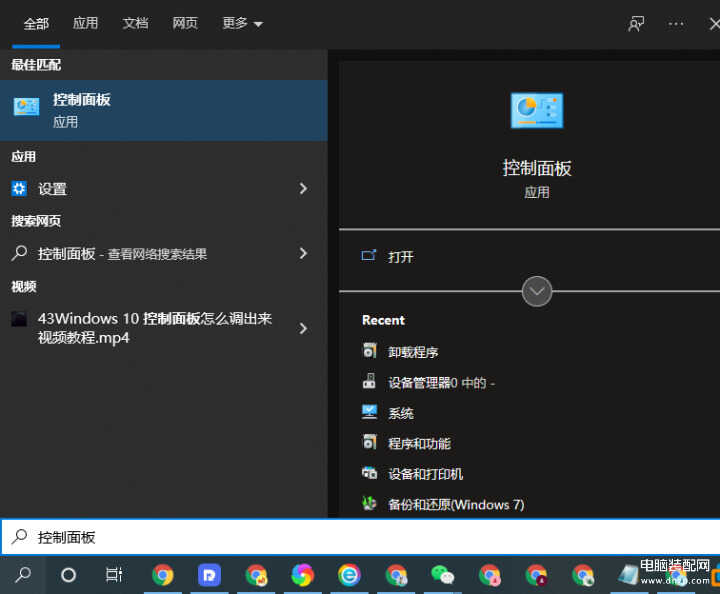Expand arrow beside 查看网络搜索结果
This screenshot has height=594, width=720.
point(303,253)
